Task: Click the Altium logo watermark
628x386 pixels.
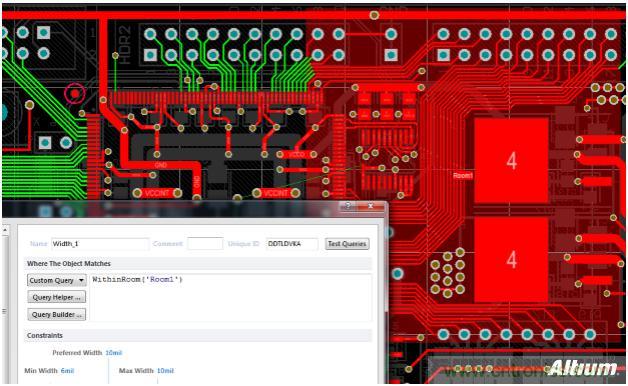Action: 583,368
